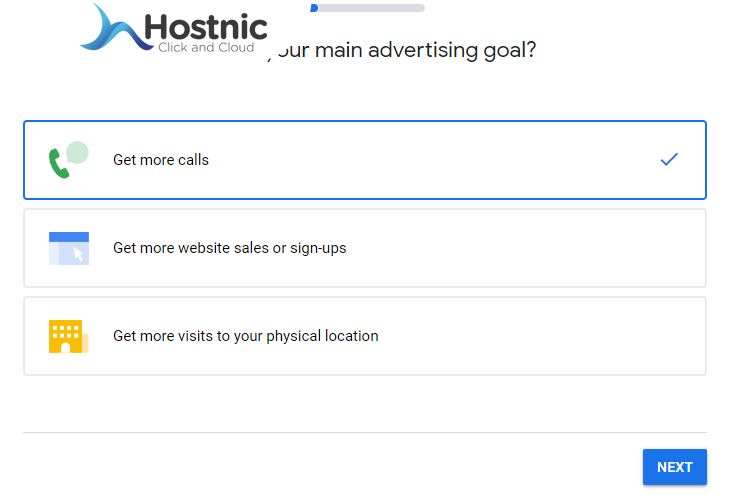Click the yellow storefront building icon
Image resolution: width=729 pixels, height=500 pixels.
click(69, 336)
